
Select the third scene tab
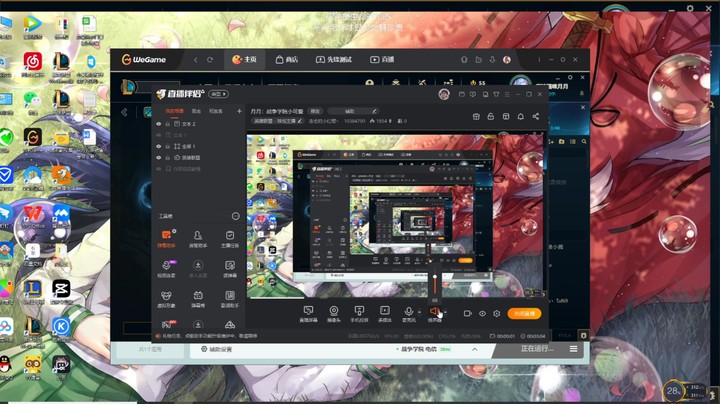click(x=216, y=111)
